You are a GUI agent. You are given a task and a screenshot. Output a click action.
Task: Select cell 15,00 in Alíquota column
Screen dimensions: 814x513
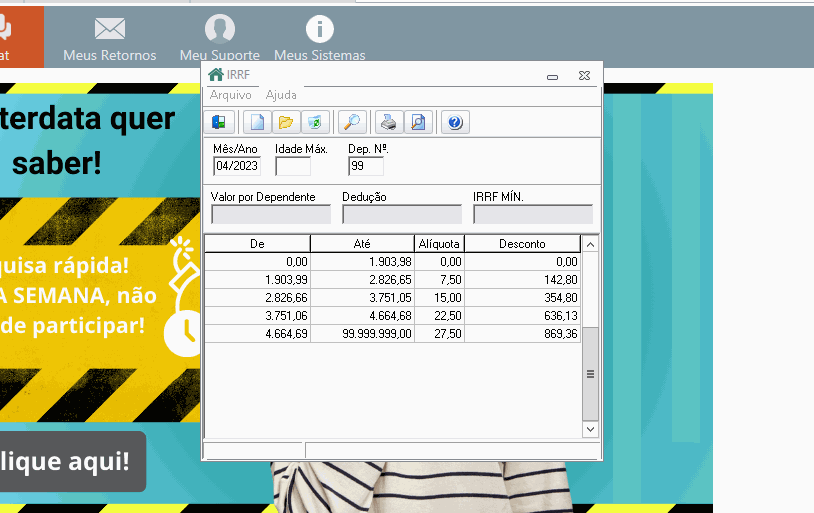[439, 298]
